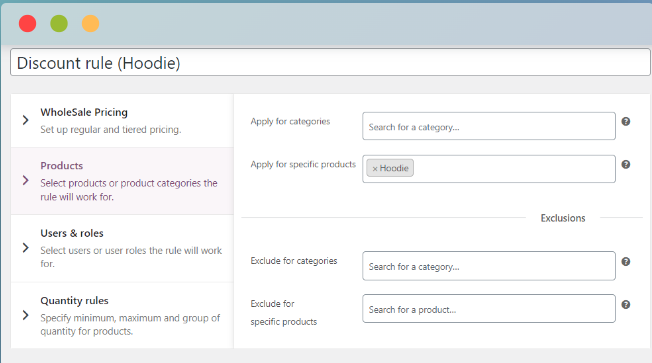Screen dimensions: 652x363
Task: Click 'Set up regular and tiered pricing.' text
Action: point(111,130)
